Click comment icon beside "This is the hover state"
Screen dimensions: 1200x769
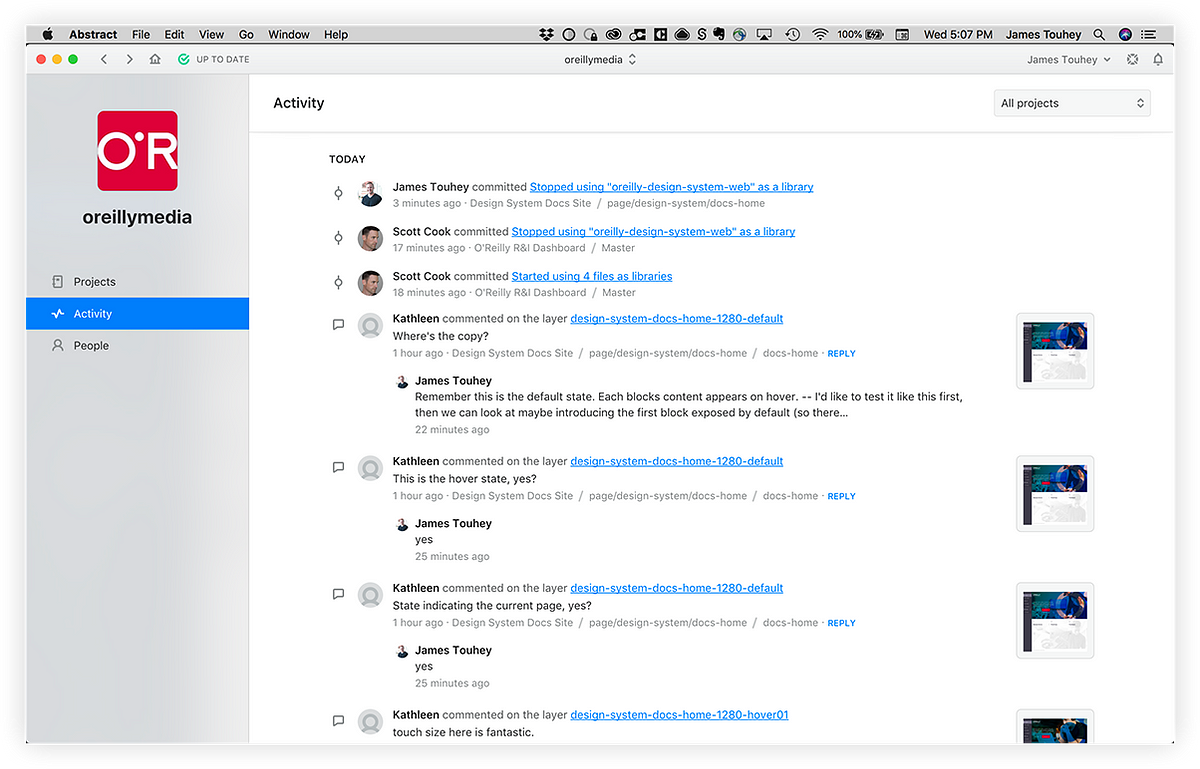click(338, 467)
